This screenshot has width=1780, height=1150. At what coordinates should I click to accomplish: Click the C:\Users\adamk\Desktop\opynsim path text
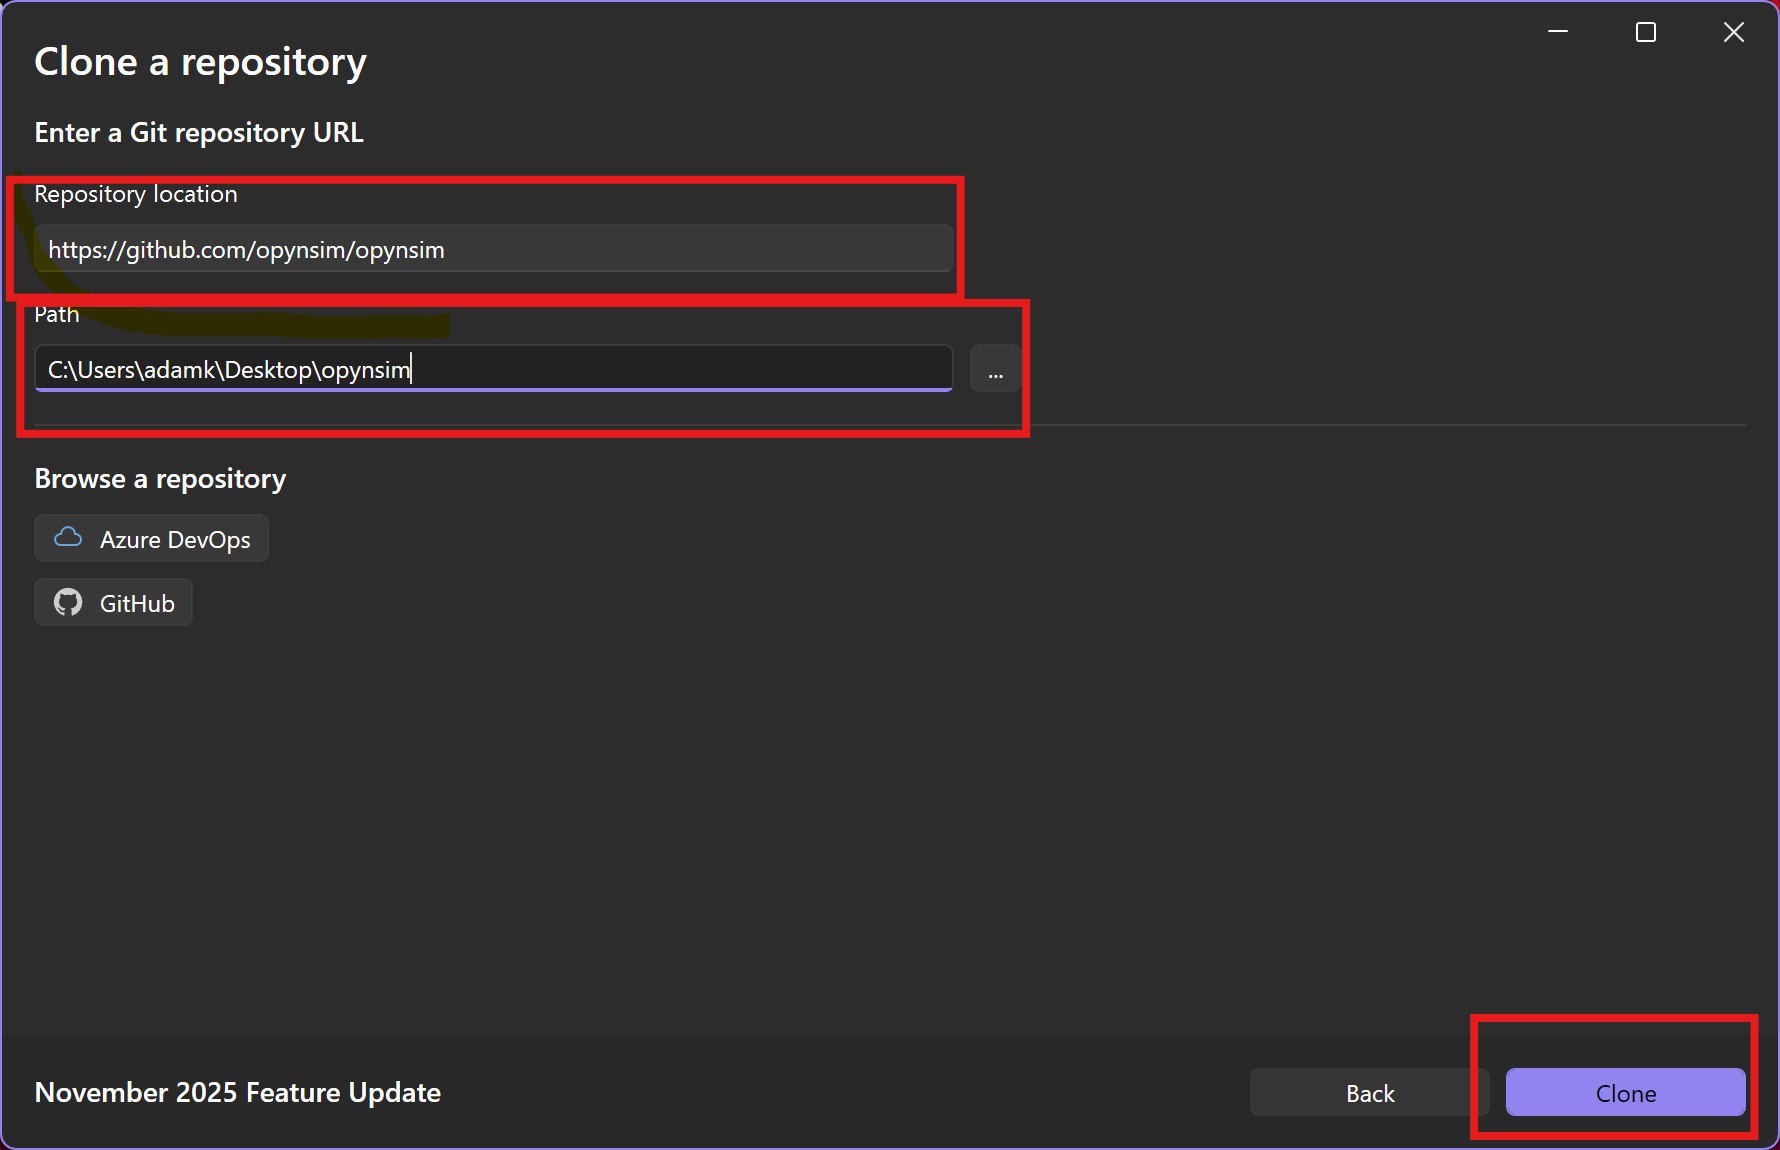[229, 370]
